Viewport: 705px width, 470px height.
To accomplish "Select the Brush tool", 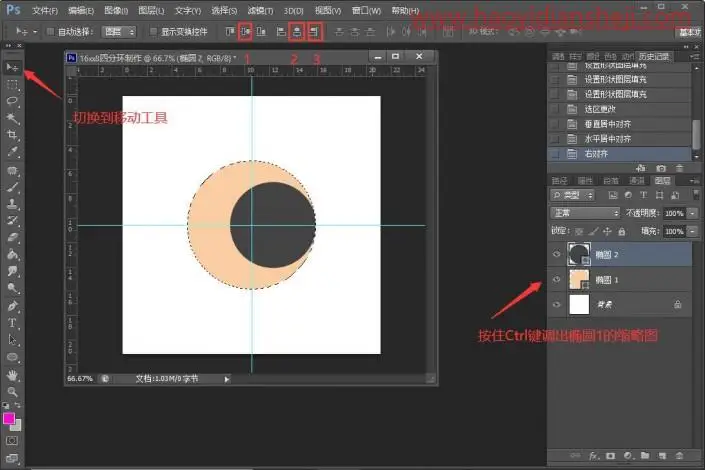I will click(12, 187).
